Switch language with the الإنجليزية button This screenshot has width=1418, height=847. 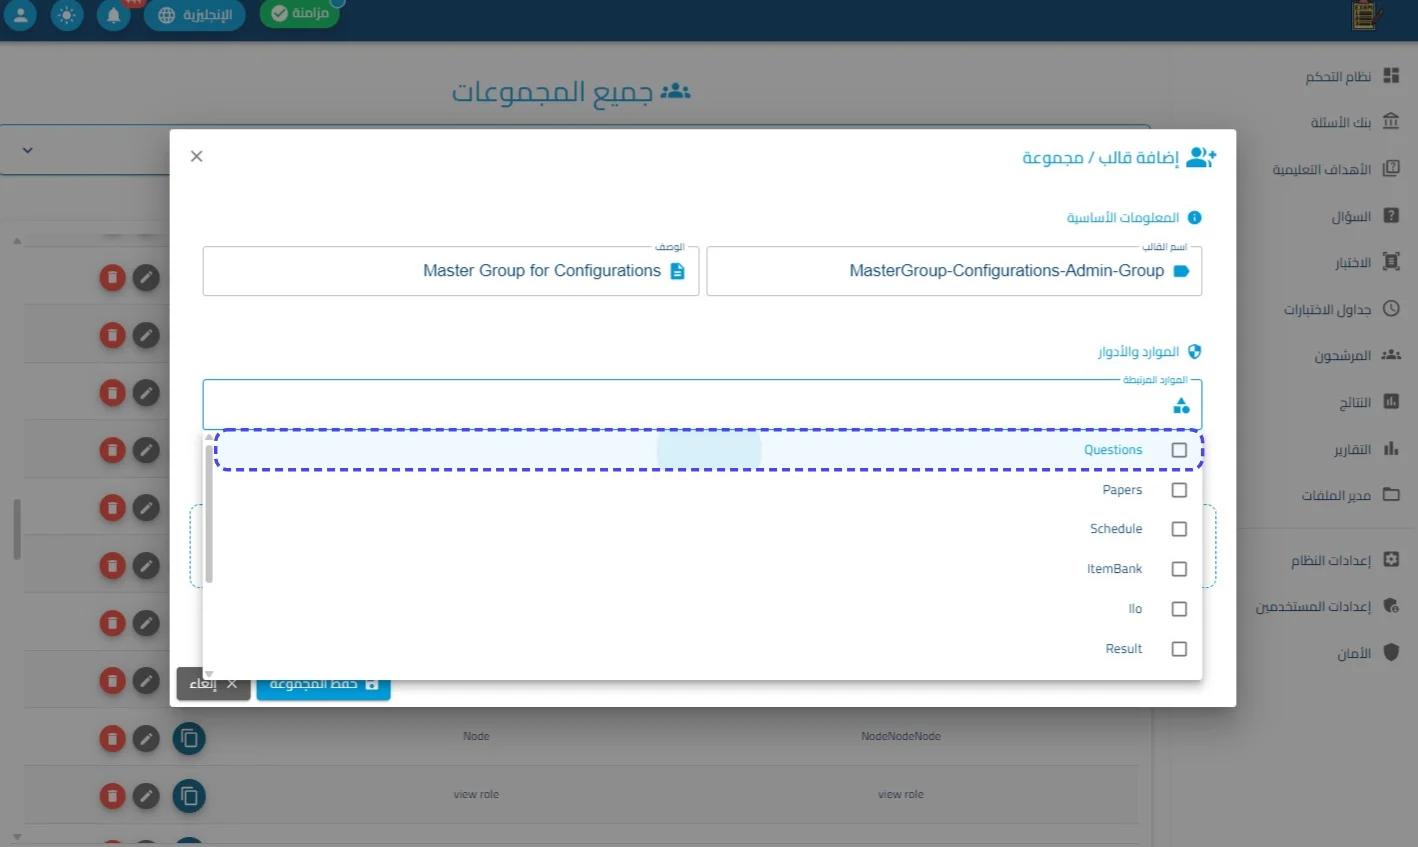tap(195, 15)
